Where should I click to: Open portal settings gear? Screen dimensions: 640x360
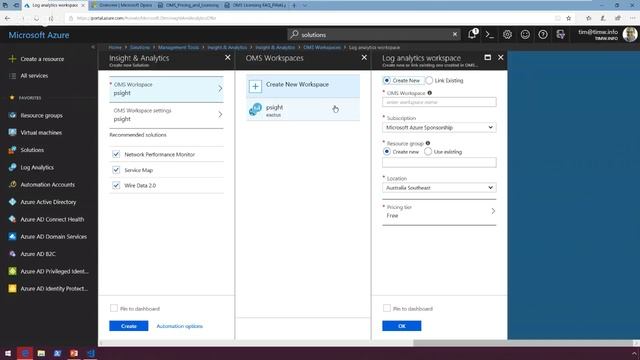click(507, 35)
